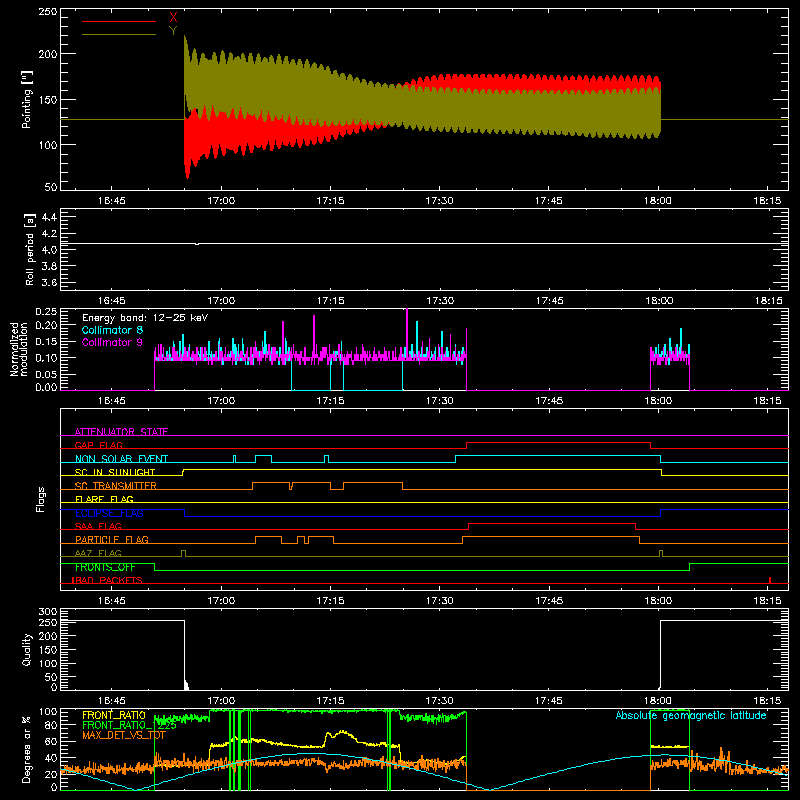The height and width of the screenshot is (800, 800).
Task: Select the Roll period axis title
Action: point(29,250)
